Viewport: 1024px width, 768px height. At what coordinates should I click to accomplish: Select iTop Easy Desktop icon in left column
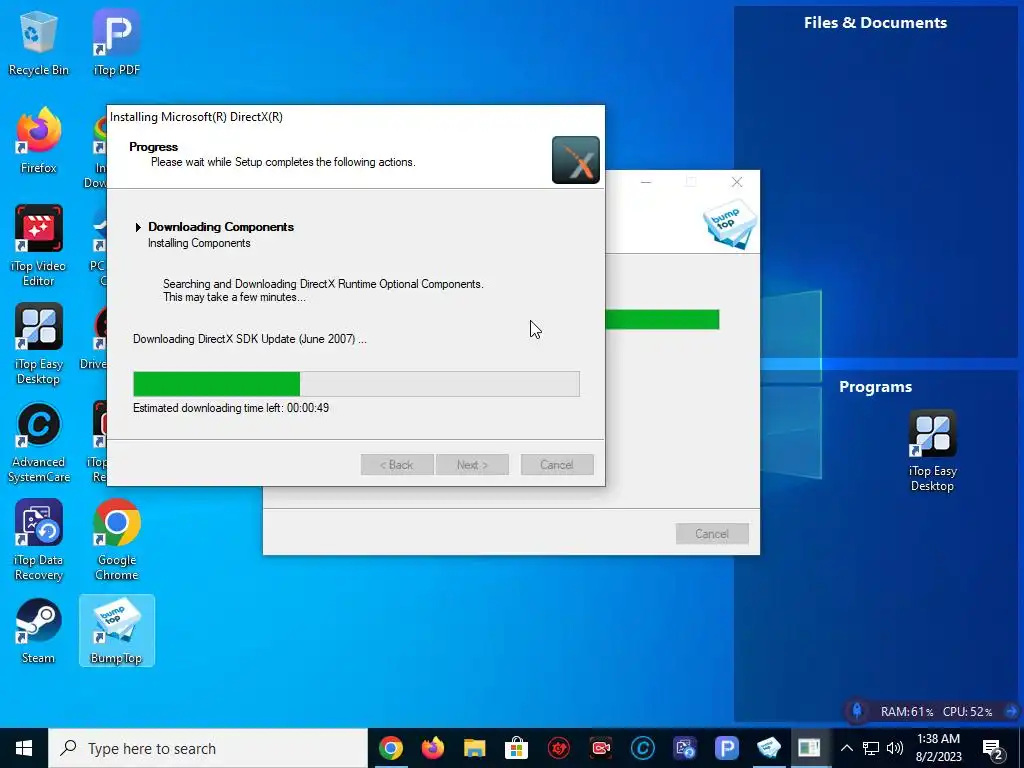point(38,344)
